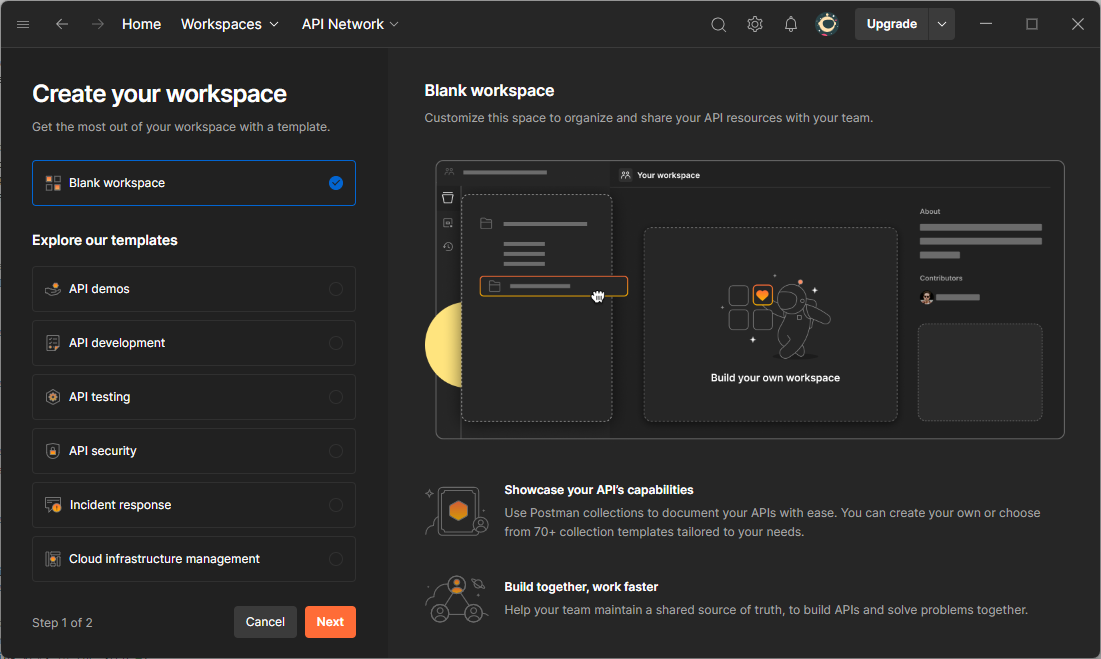
Task: Click the Upgrade button
Action: coord(891,24)
